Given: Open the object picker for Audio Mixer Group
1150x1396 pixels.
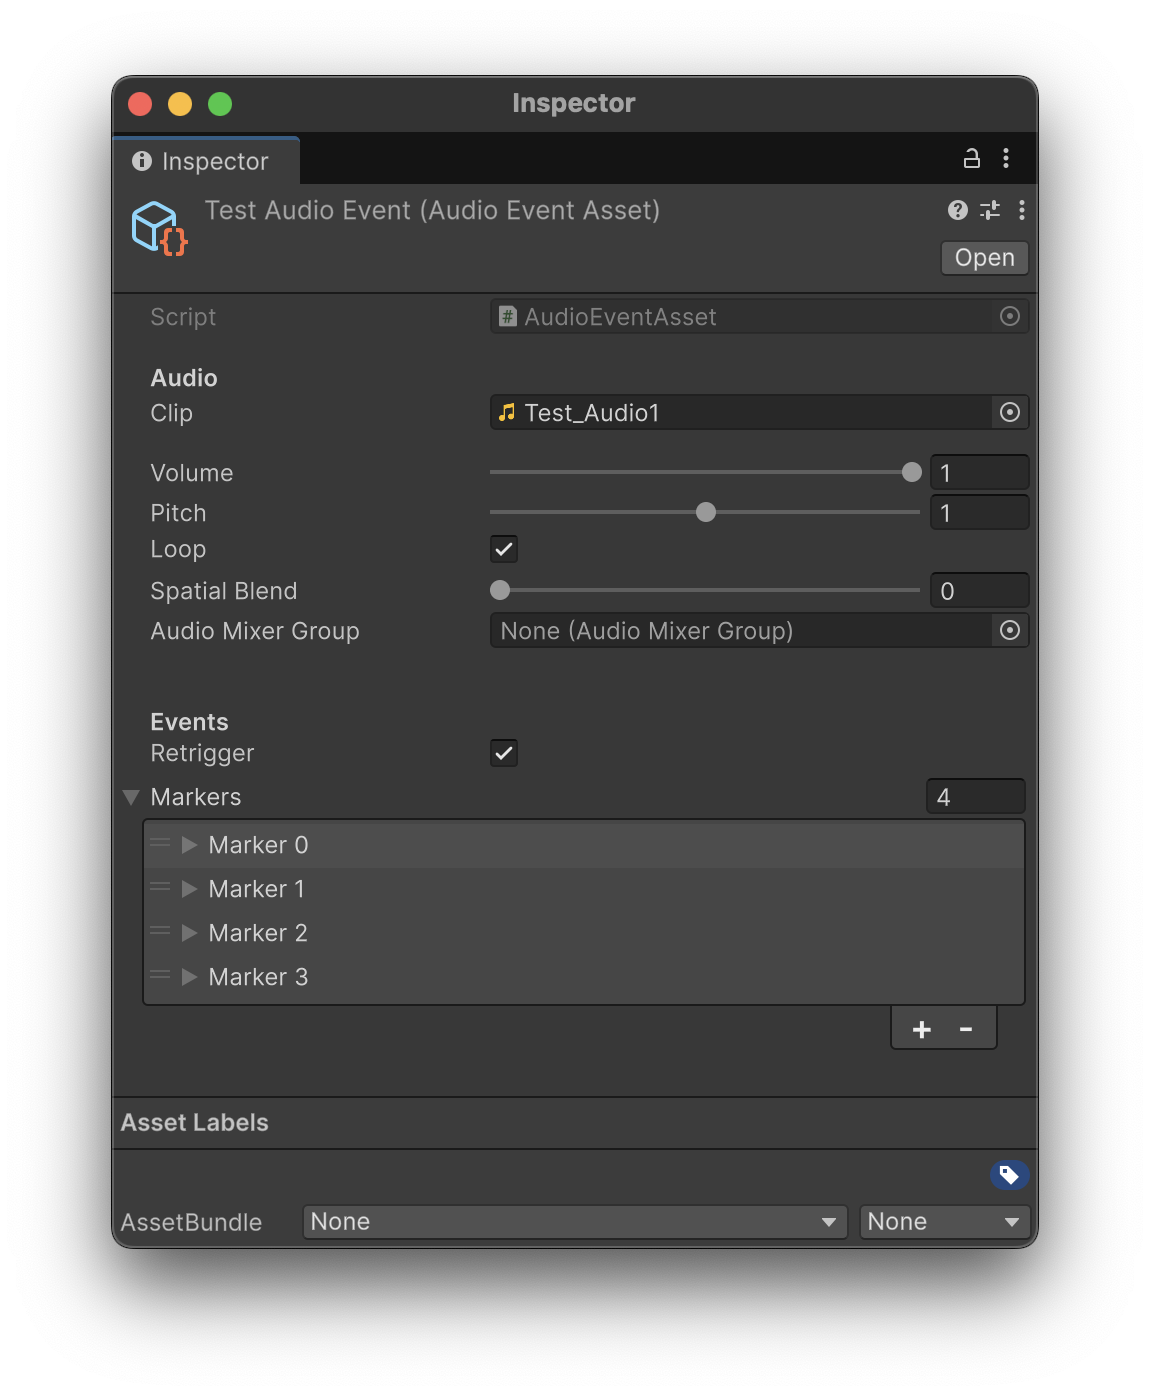Looking at the screenshot, I should point(1010,630).
